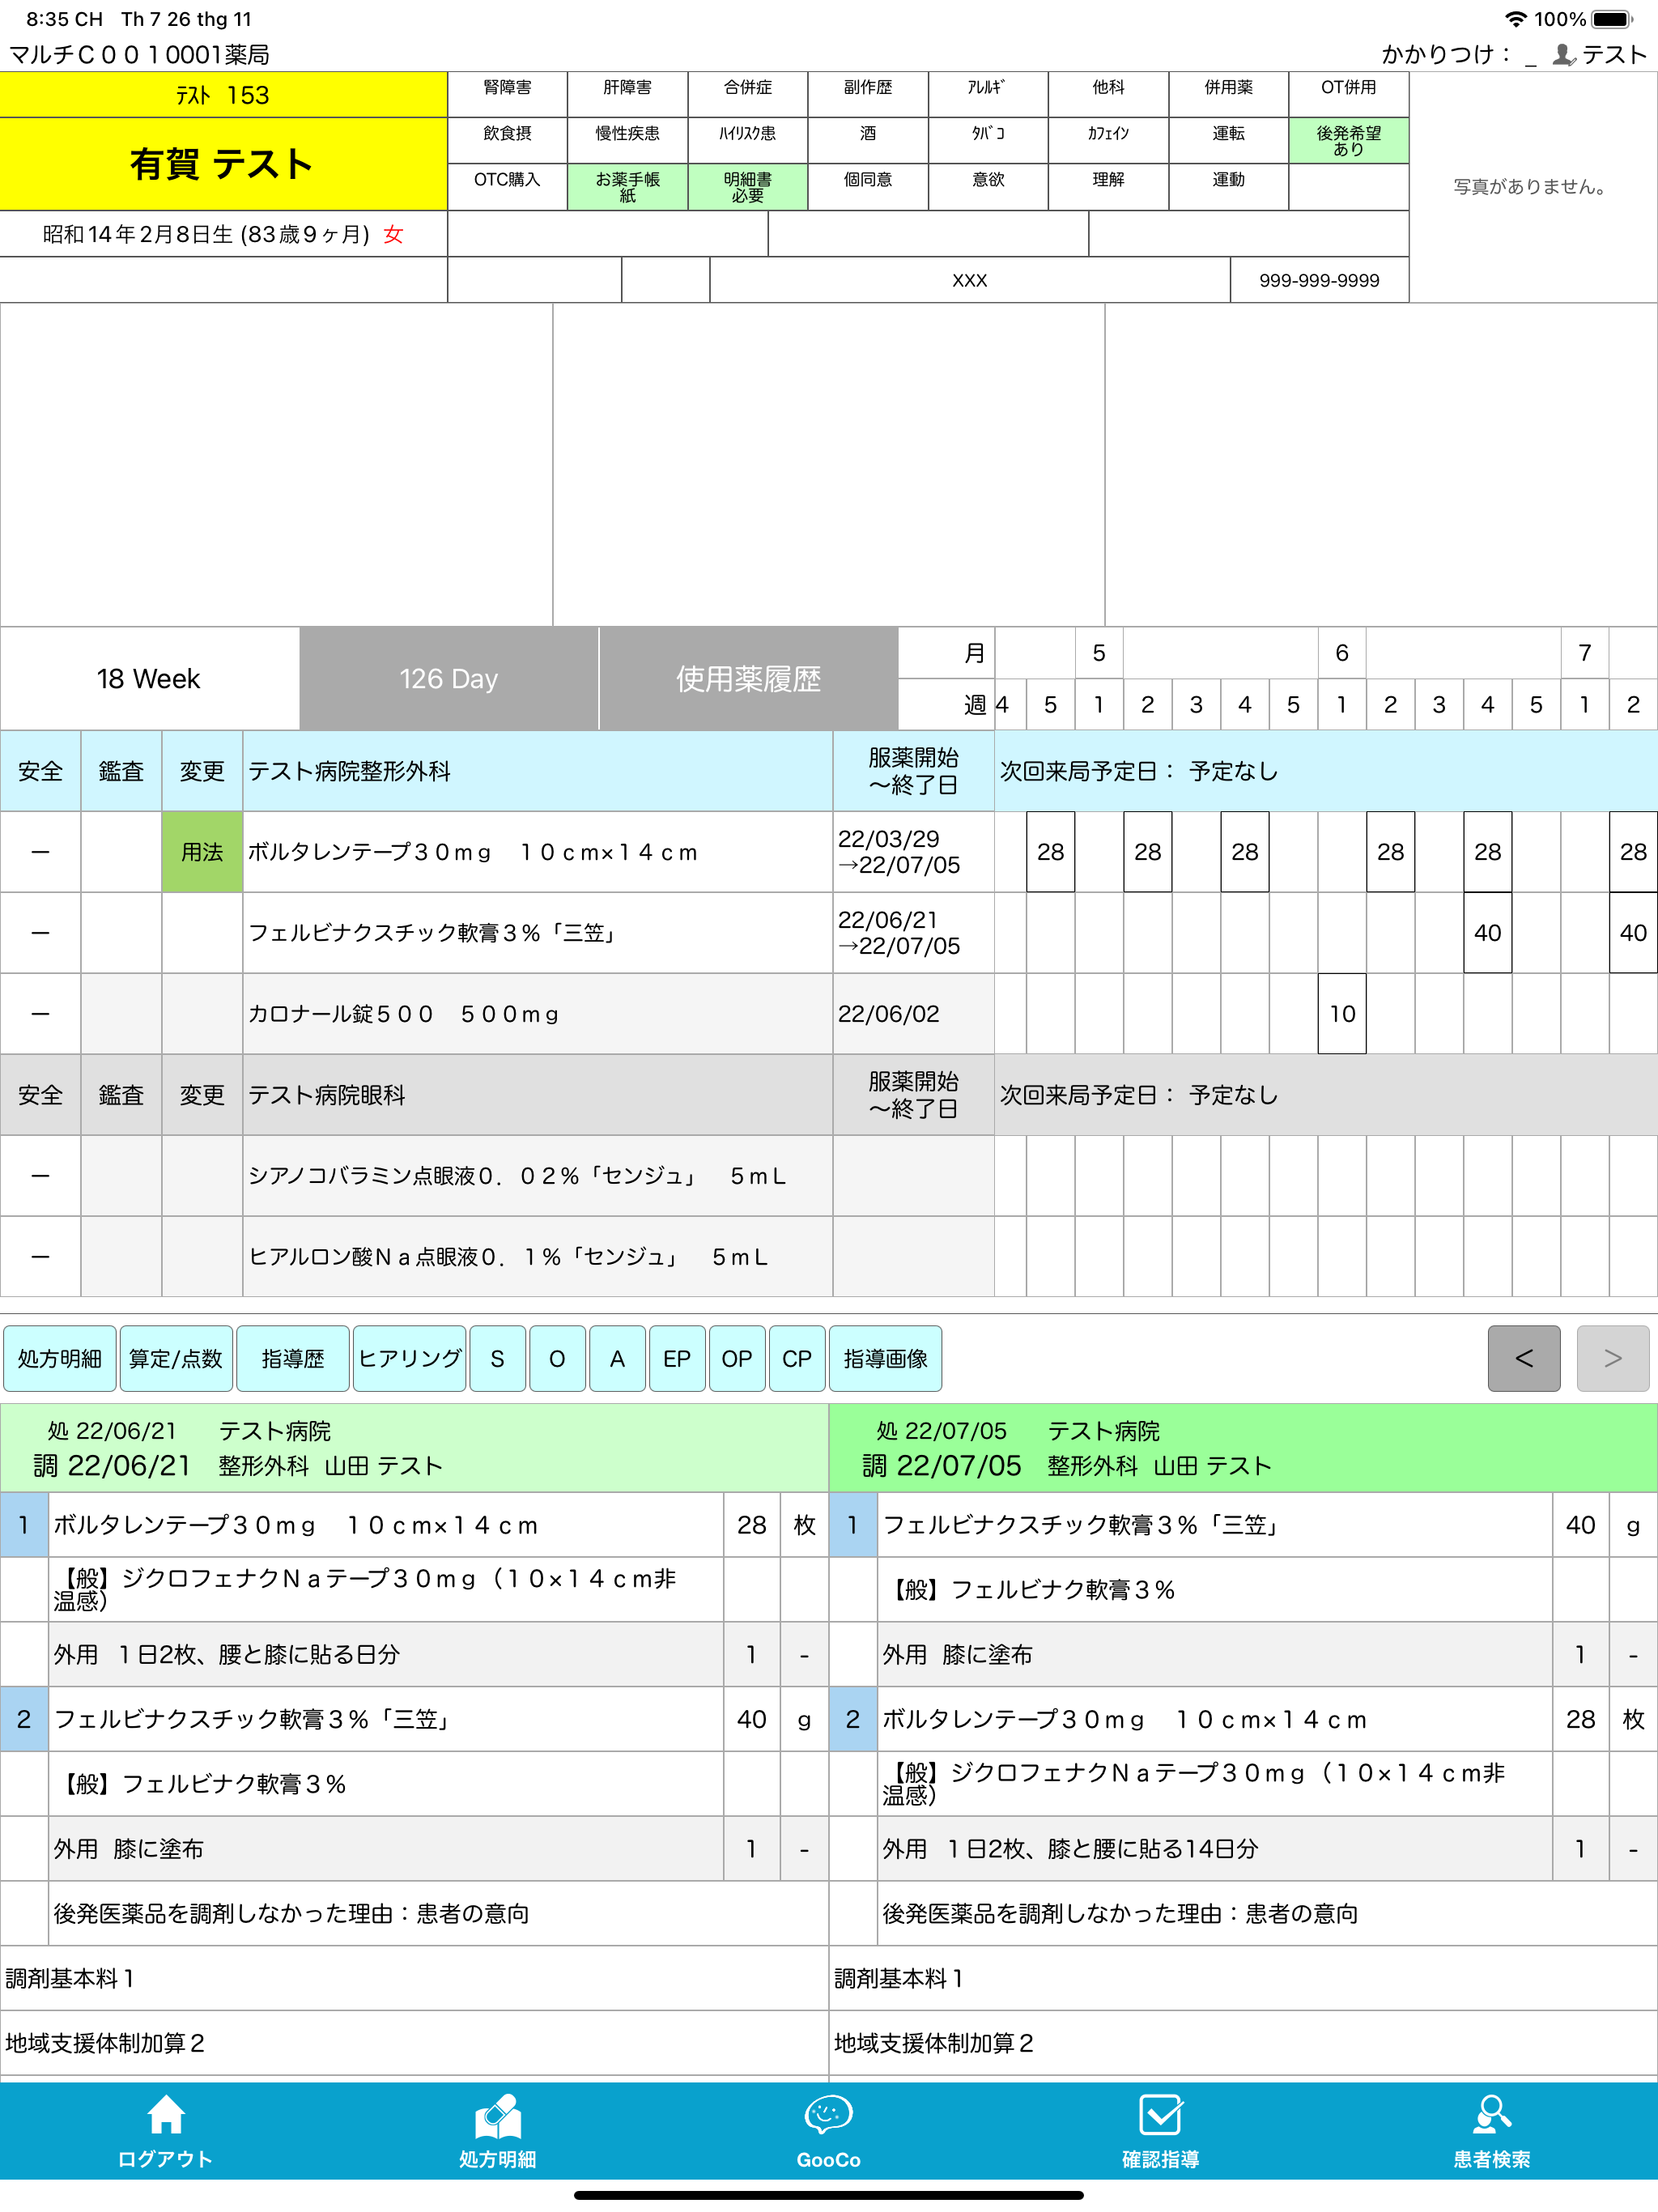This screenshot has height=2212, width=1658.
Task: Select the A tab
Action: (617, 1358)
